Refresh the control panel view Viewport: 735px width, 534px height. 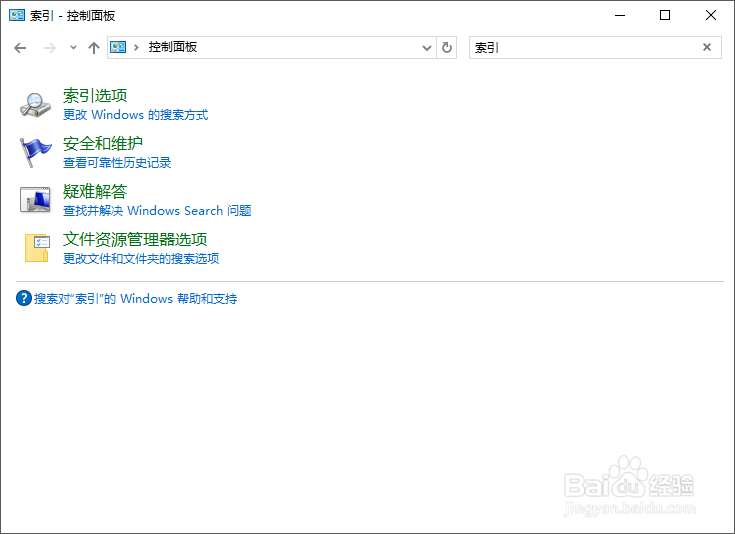point(447,47)
